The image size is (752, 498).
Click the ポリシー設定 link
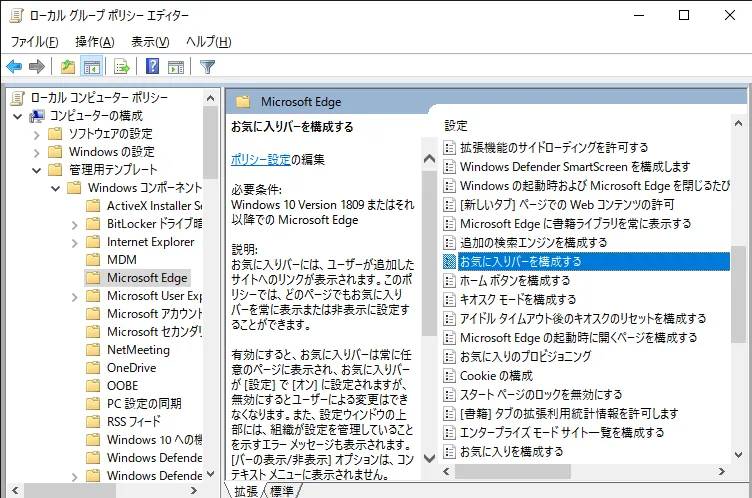260,159
